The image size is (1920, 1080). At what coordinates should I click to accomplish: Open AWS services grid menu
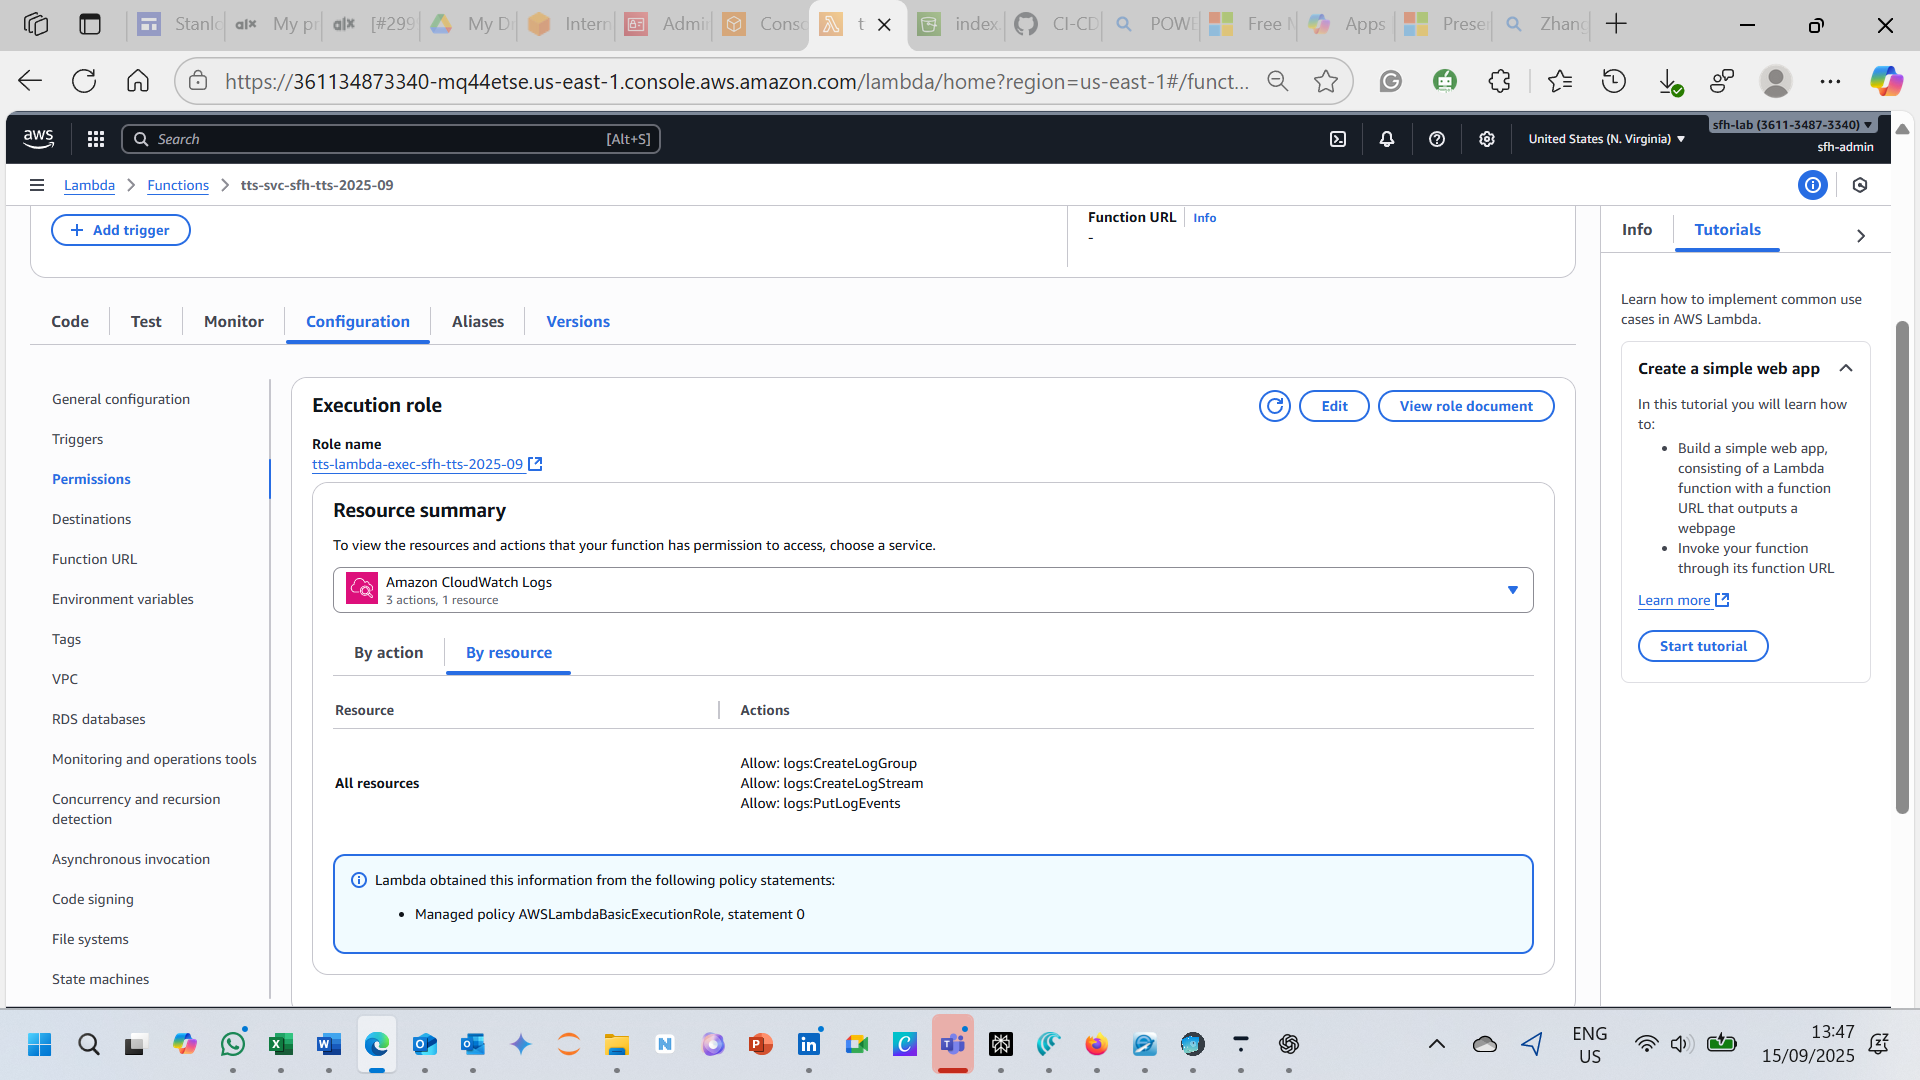click(x=96, y=139)
